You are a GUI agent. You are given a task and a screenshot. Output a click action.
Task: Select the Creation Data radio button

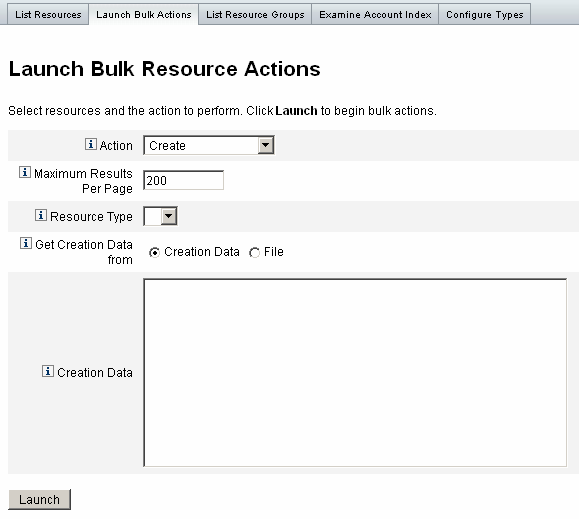(154, 252)
